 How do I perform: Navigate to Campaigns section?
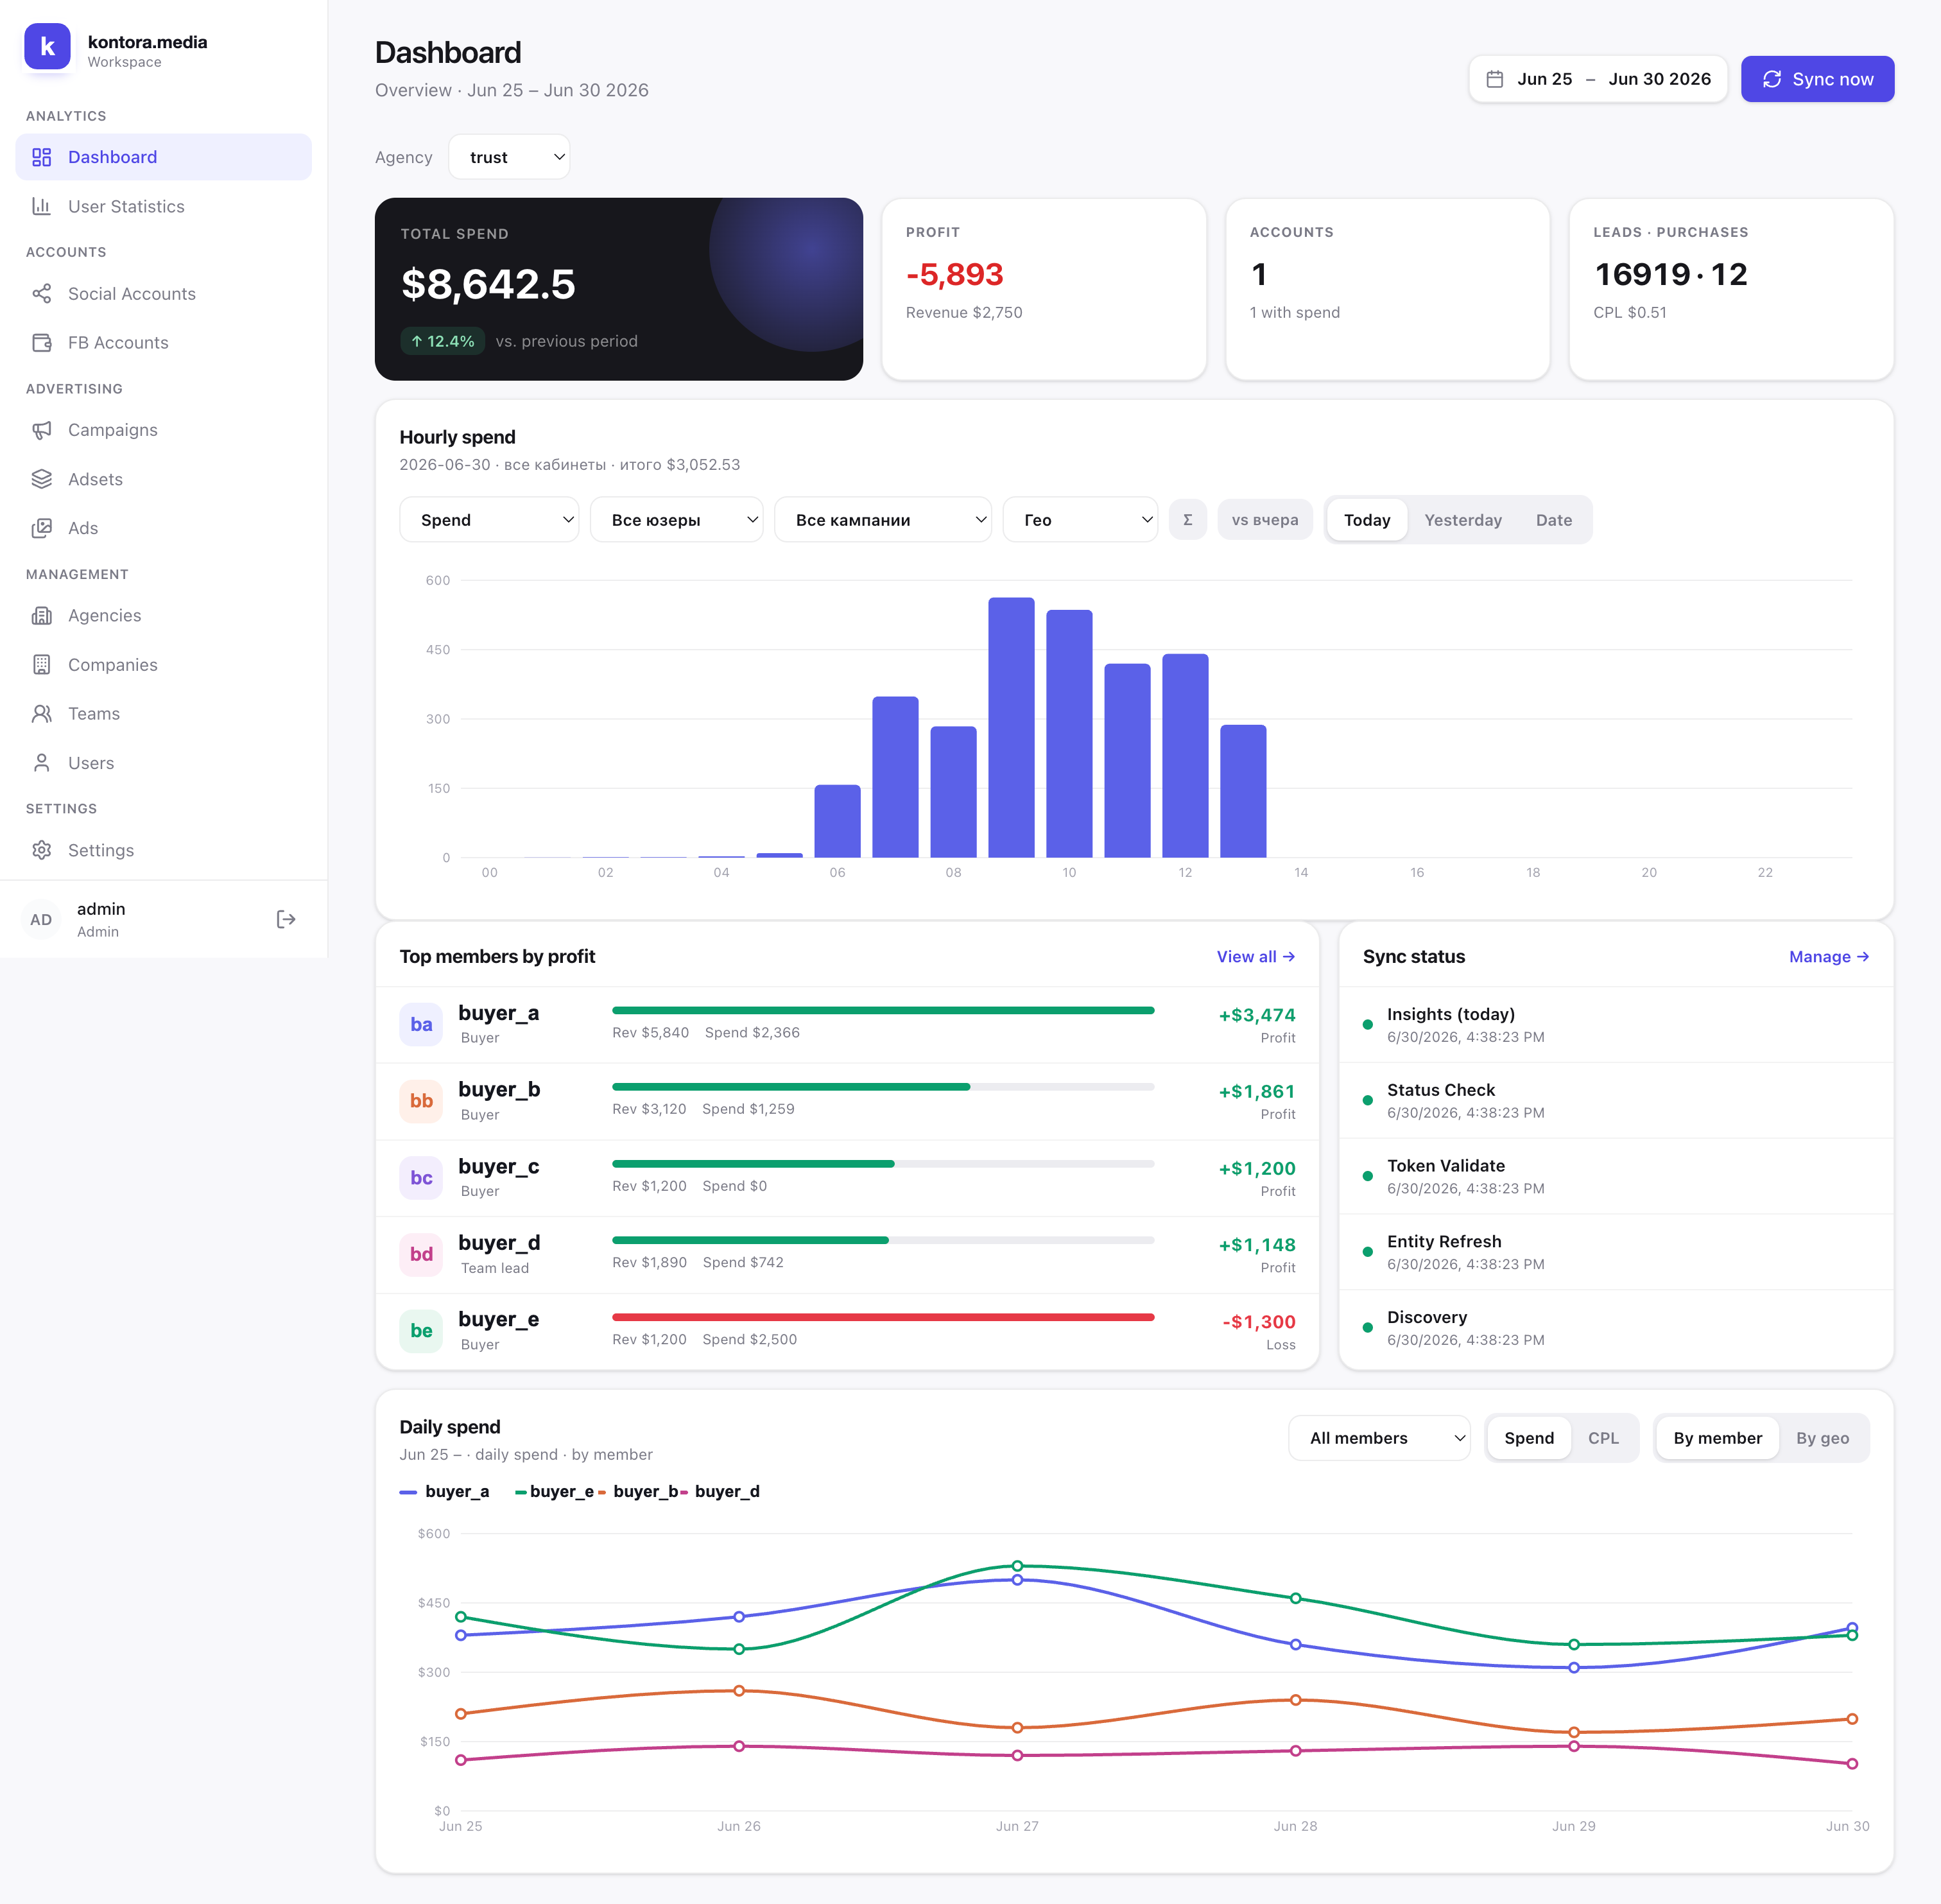164,429
